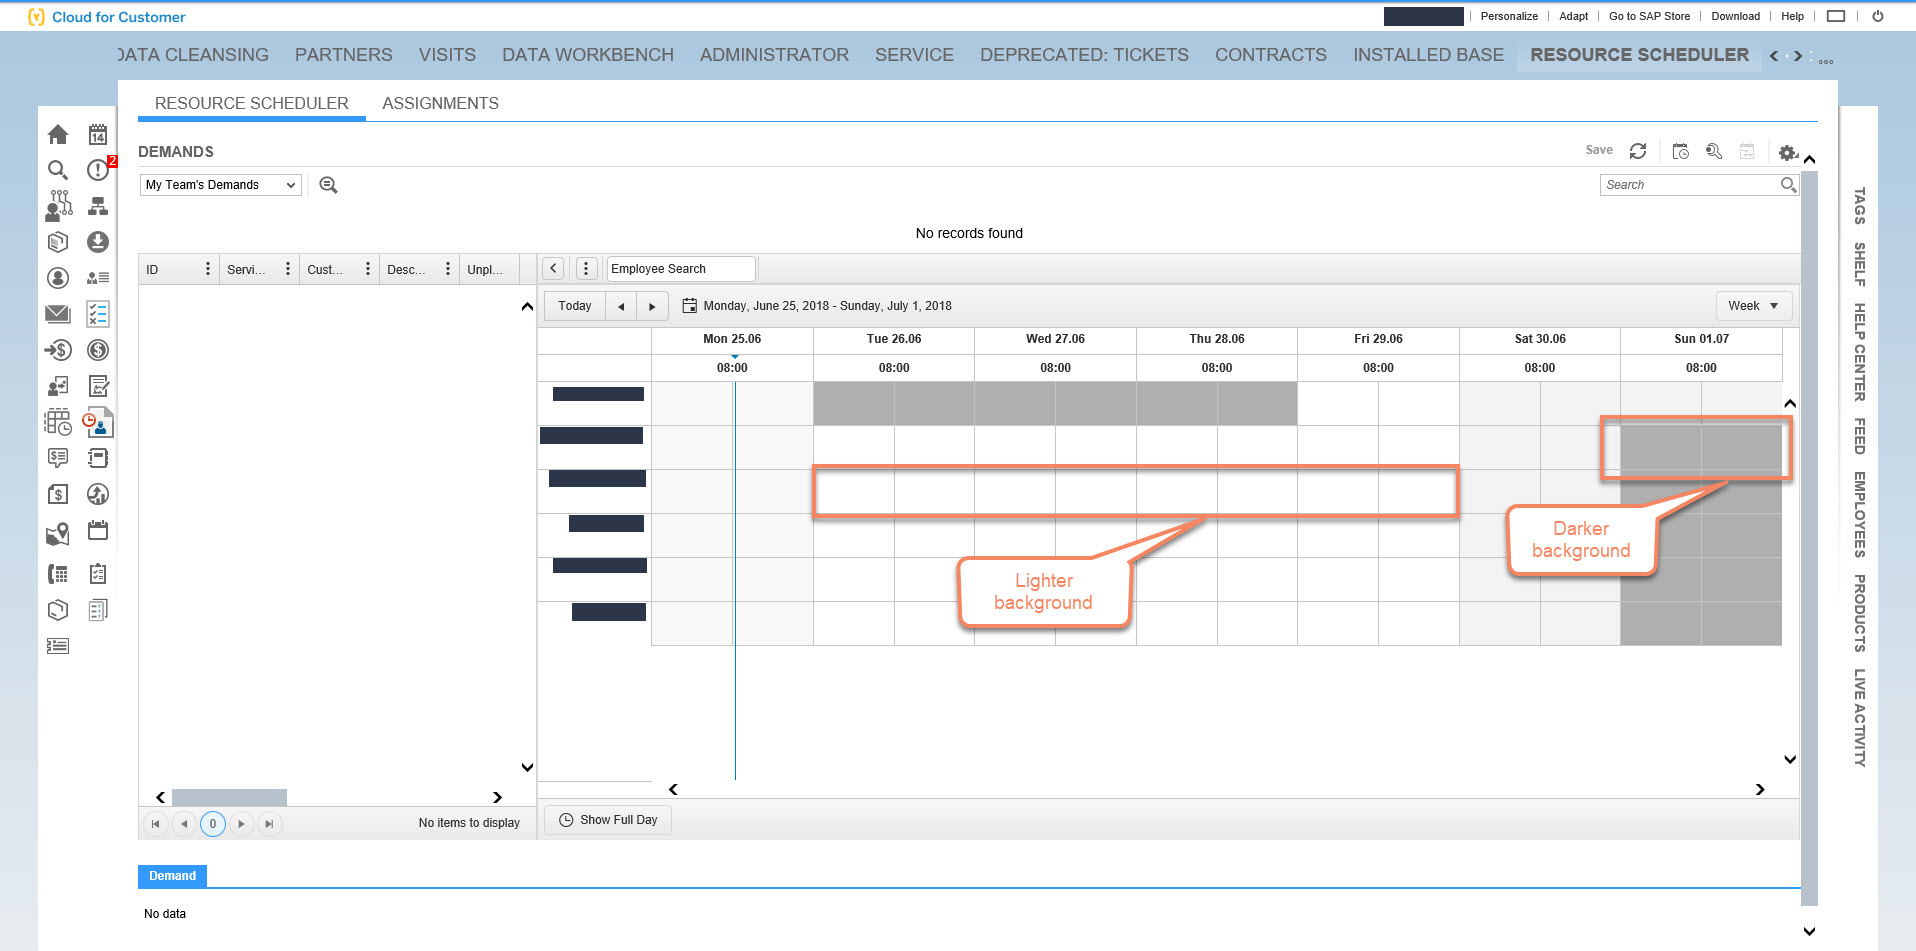The image size is (1916, 951).
Task: Open the Visits menu
Action: click(447, 55)
